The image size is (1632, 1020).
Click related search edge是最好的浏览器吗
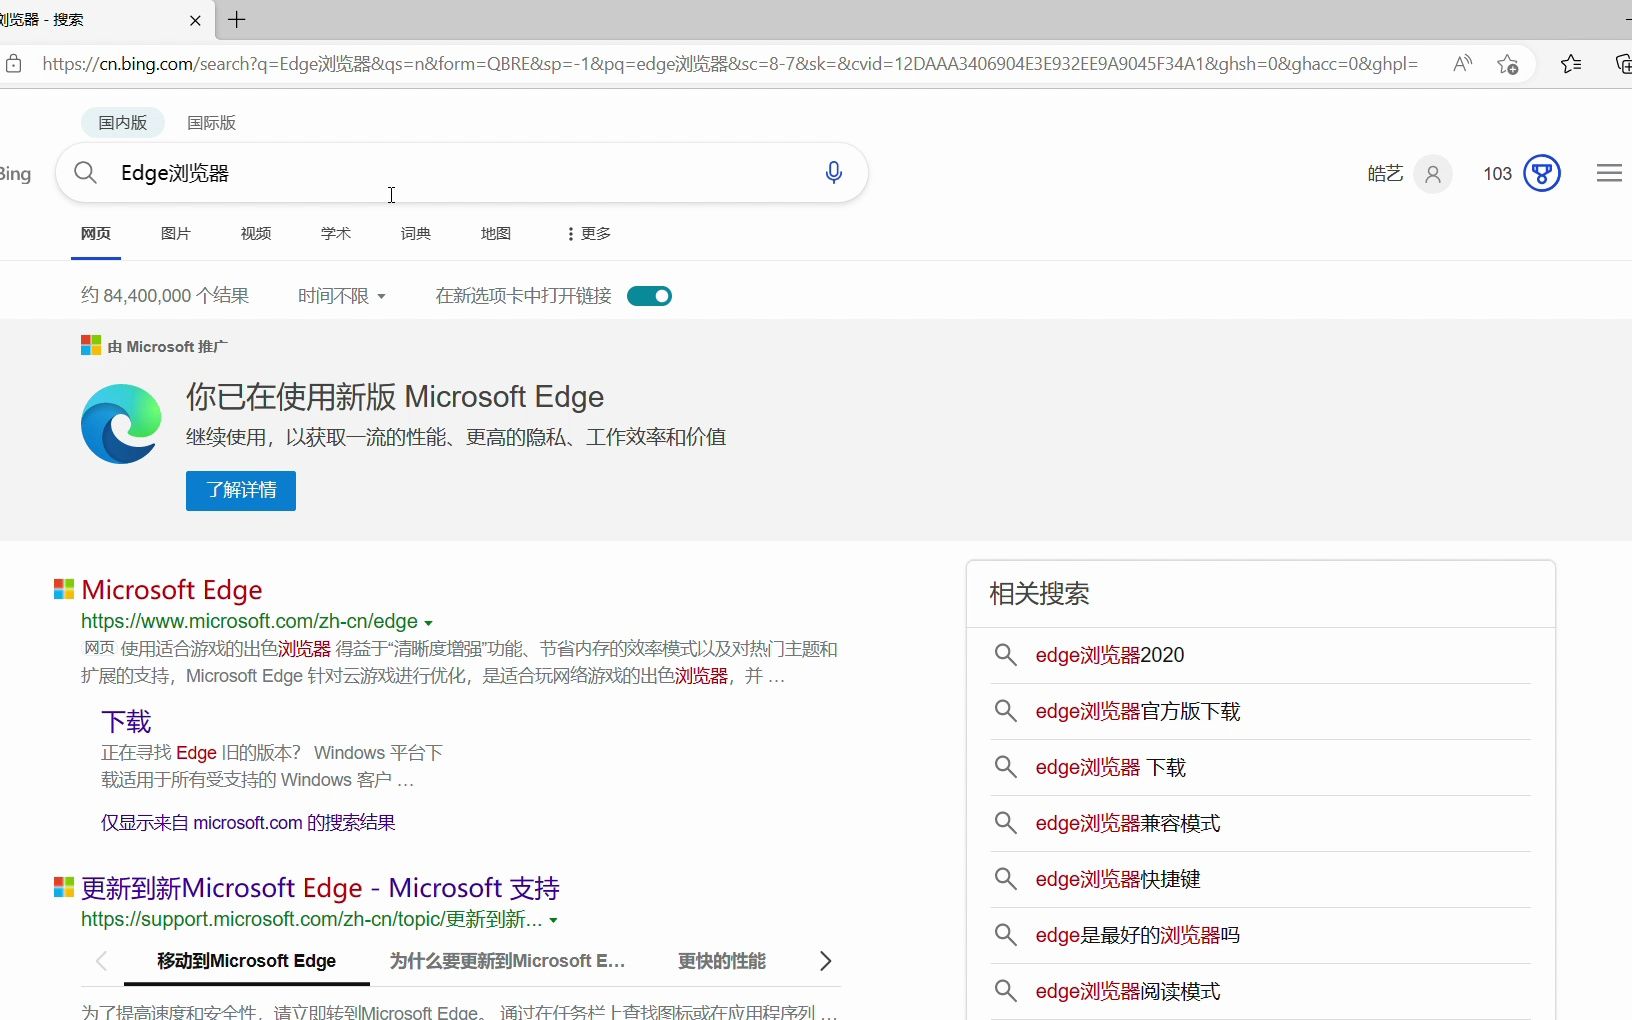click(x=1138, y=935)
